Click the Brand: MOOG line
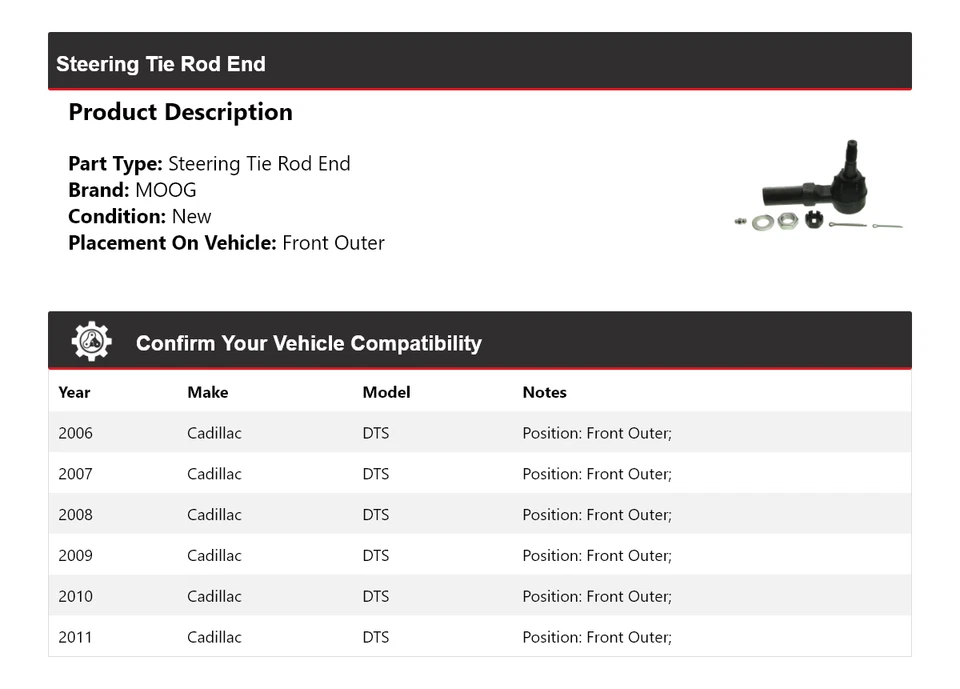The image size is (960, 689). 132,190
